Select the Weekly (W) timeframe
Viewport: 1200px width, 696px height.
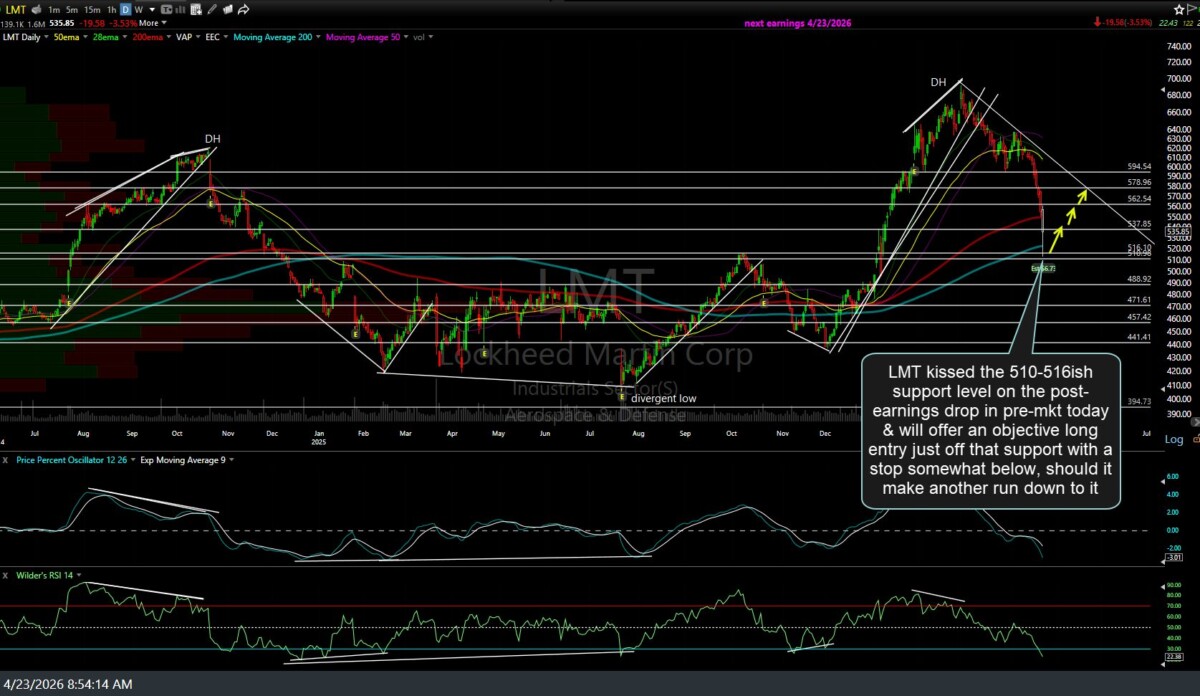click(139, 10)
